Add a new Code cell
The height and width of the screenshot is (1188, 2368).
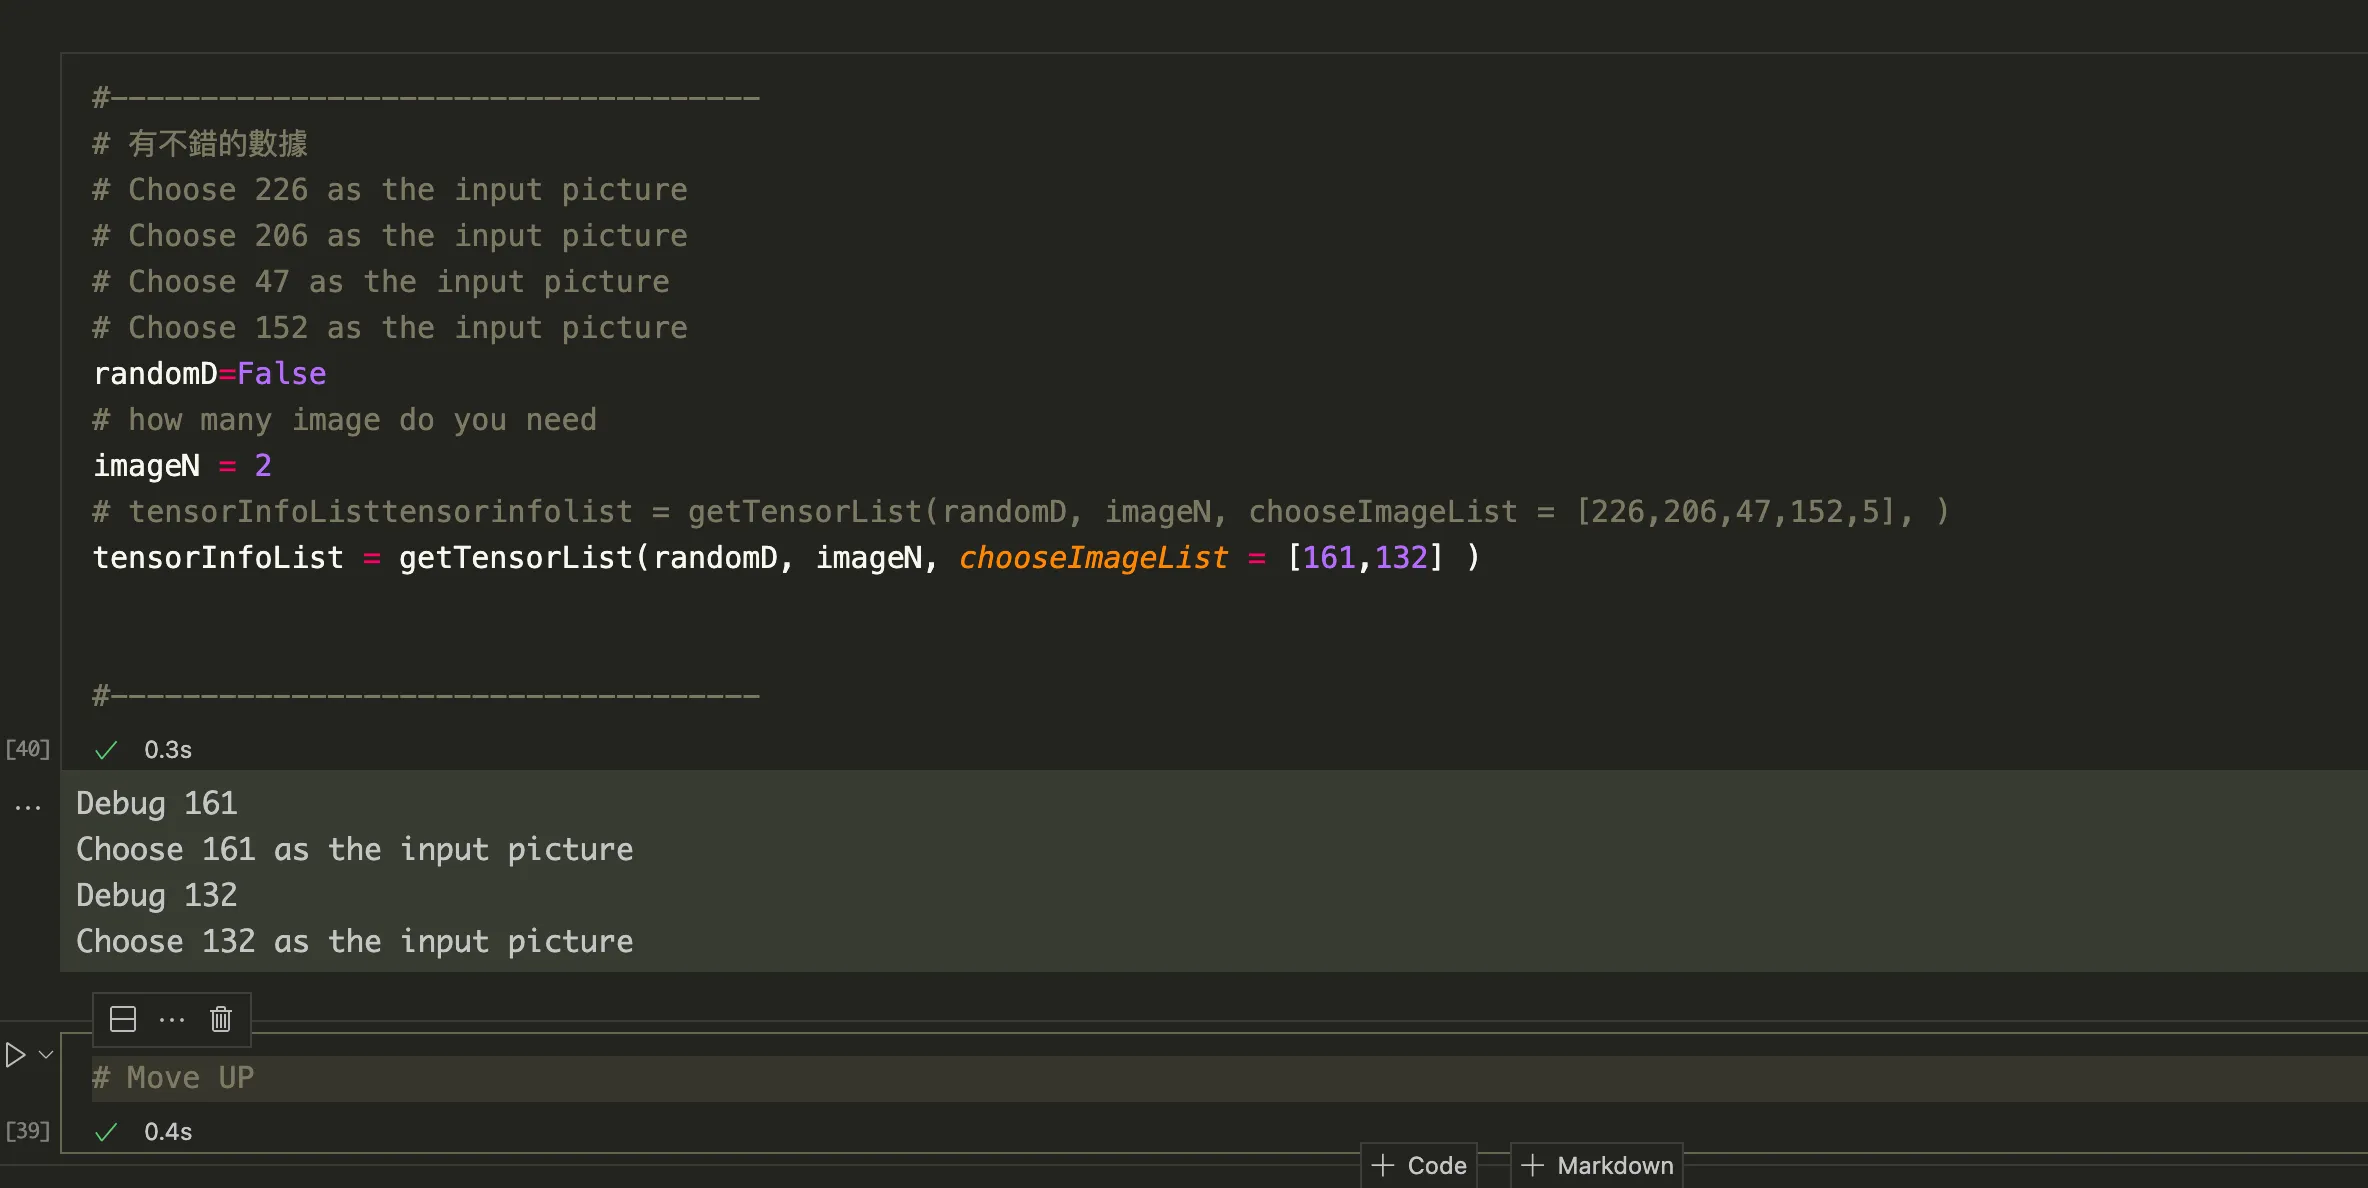point(1419,1165)
